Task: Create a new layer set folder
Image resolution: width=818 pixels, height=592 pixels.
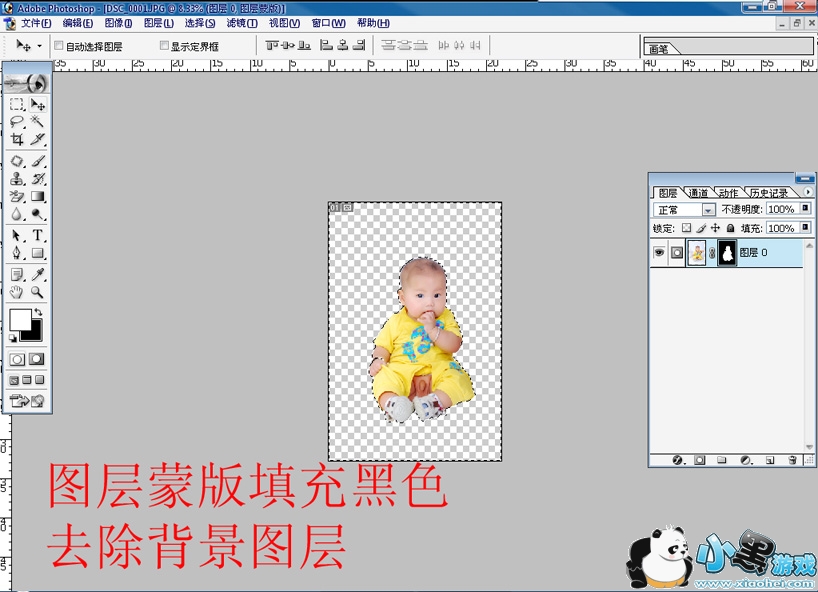Action: pyautogui.click(x=722, y=460)
